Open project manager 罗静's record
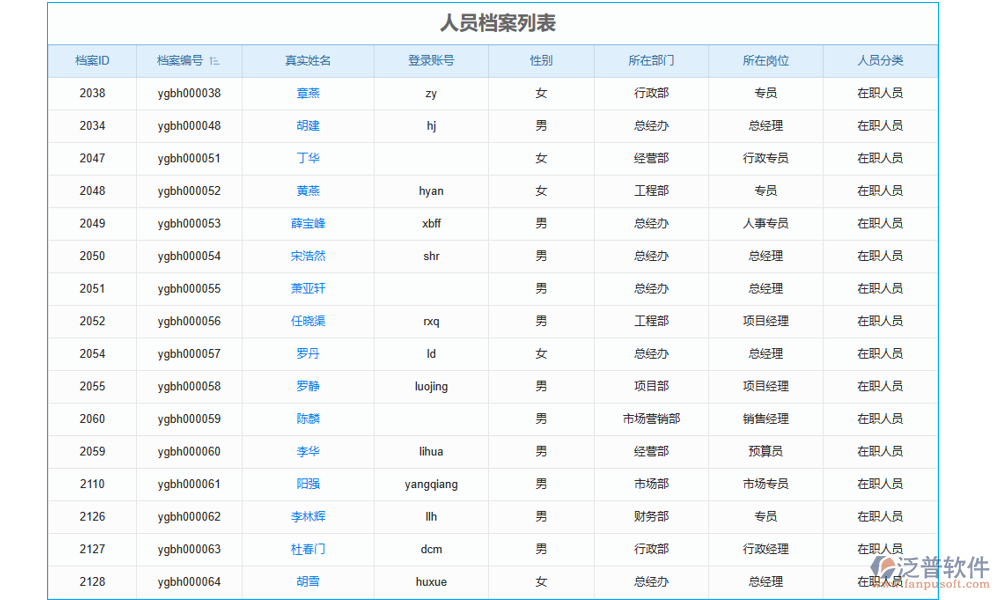This screenshot has width=1000, height=600. pyautogui.click(x=307, y=386)
